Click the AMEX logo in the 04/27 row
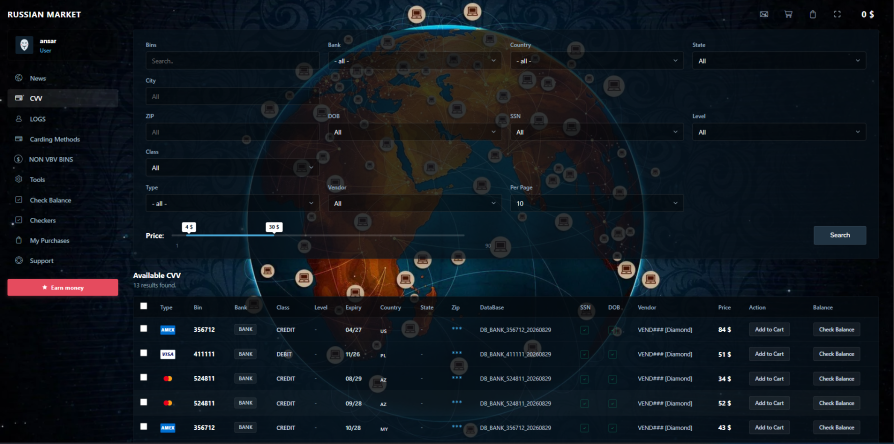Viewport: 894px width, 444px height. coord(168,329)
